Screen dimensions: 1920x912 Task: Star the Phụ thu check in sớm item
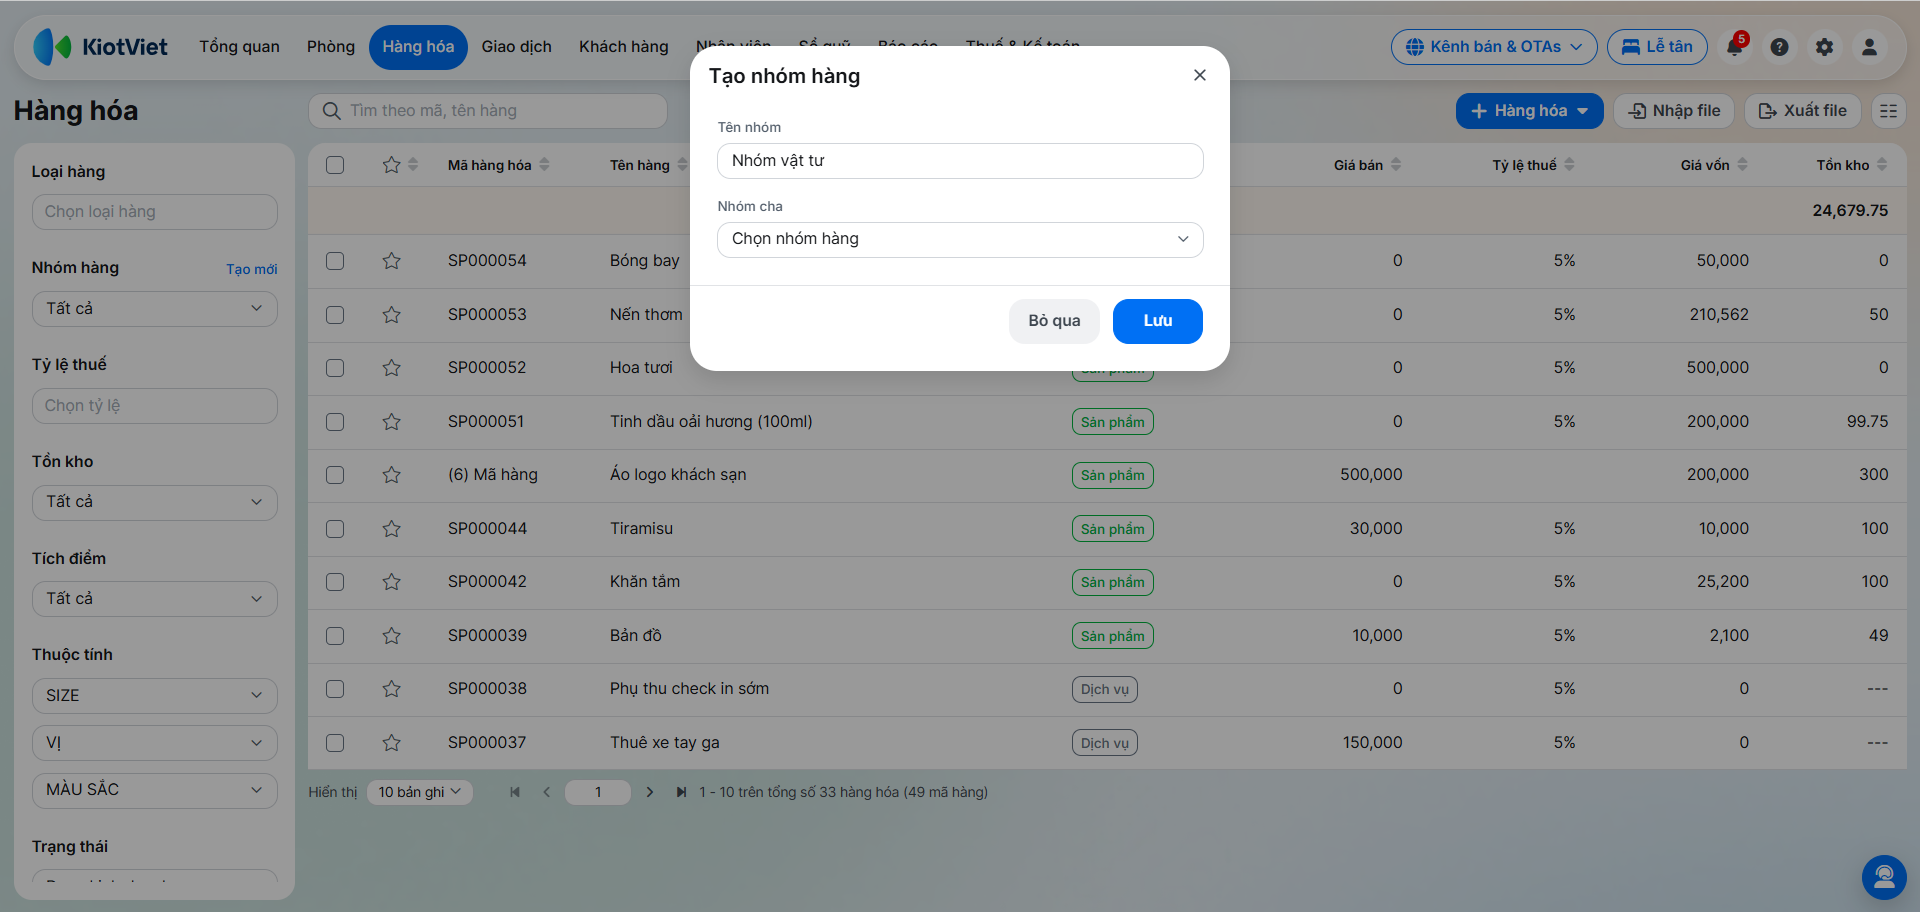(391, 689)
